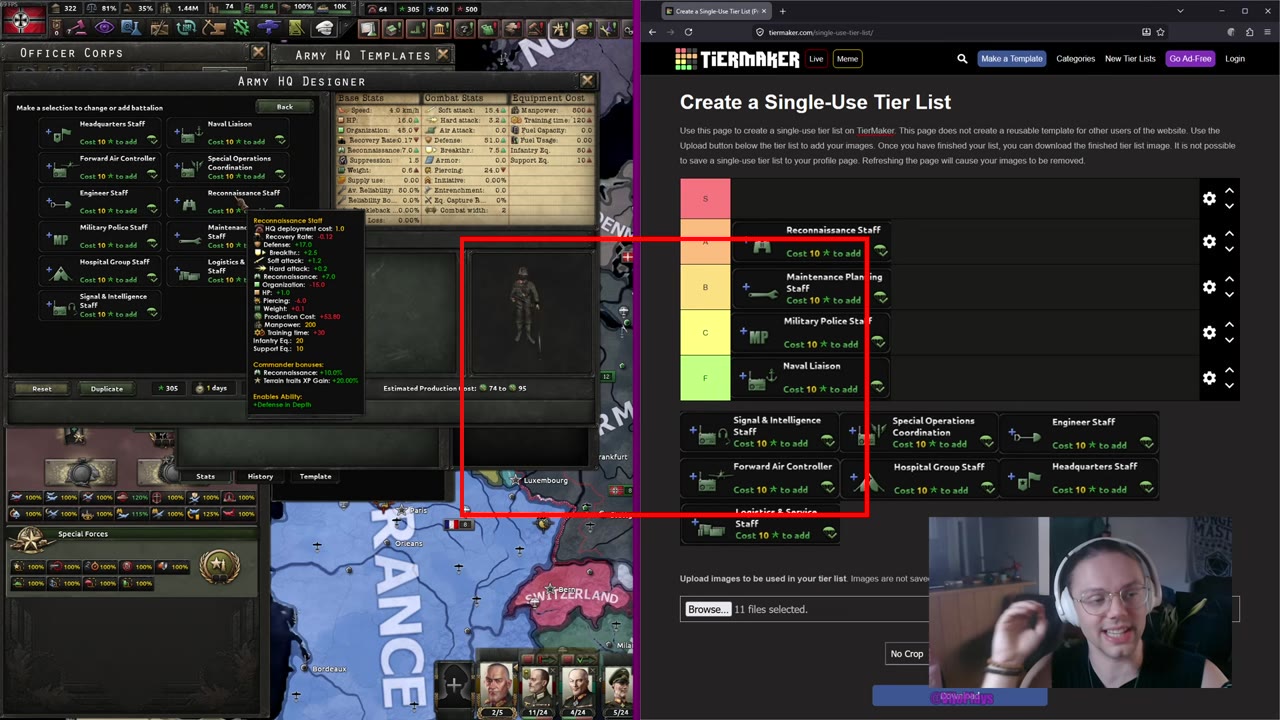
Task: Open the Meme link on TierMaker
Action: point(847,59)
